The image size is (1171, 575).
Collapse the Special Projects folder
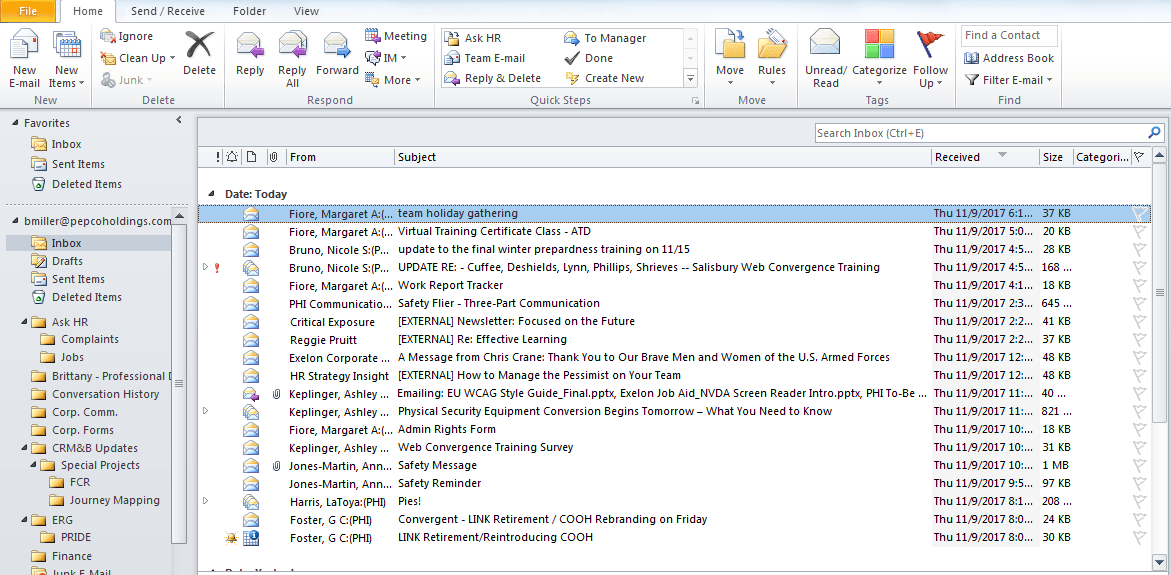pos(34,465)
